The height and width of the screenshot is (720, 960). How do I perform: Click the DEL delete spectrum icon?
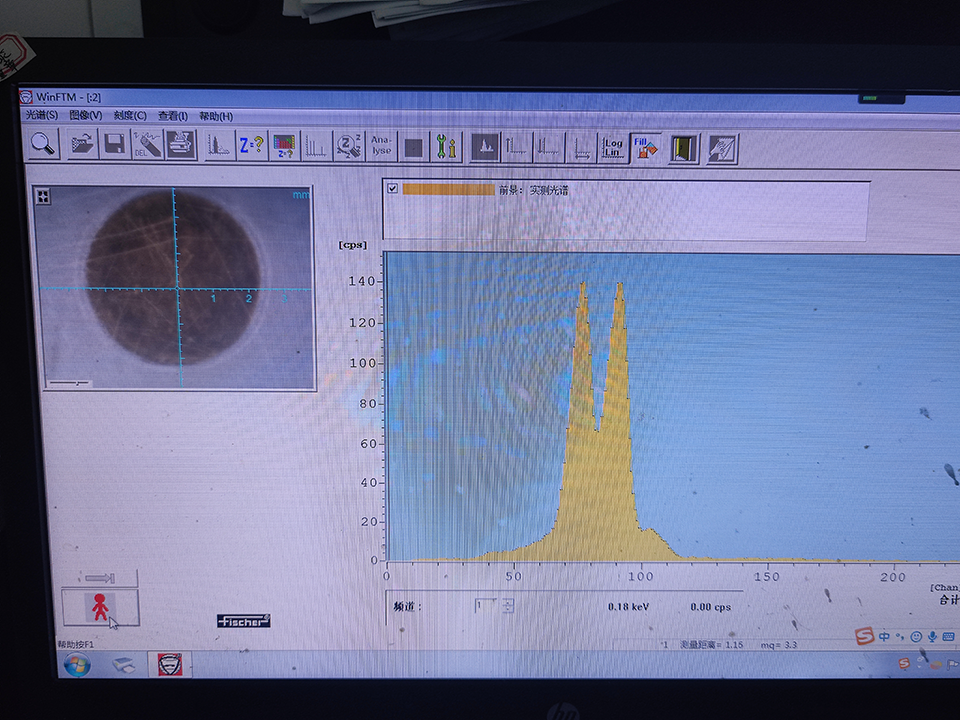pyautogui.click(x=147, y=145)
